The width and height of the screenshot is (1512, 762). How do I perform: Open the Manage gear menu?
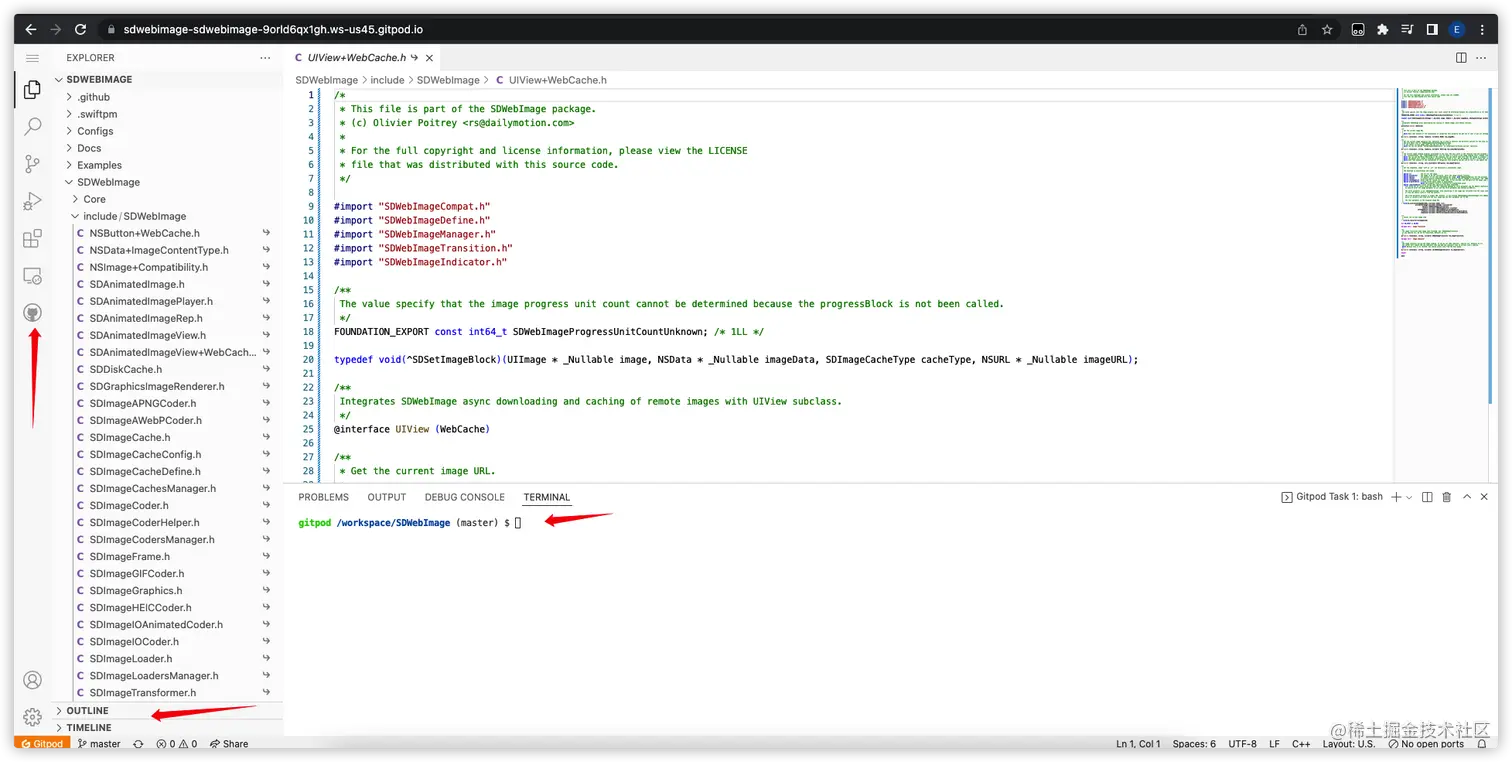(x=32, y=717)
